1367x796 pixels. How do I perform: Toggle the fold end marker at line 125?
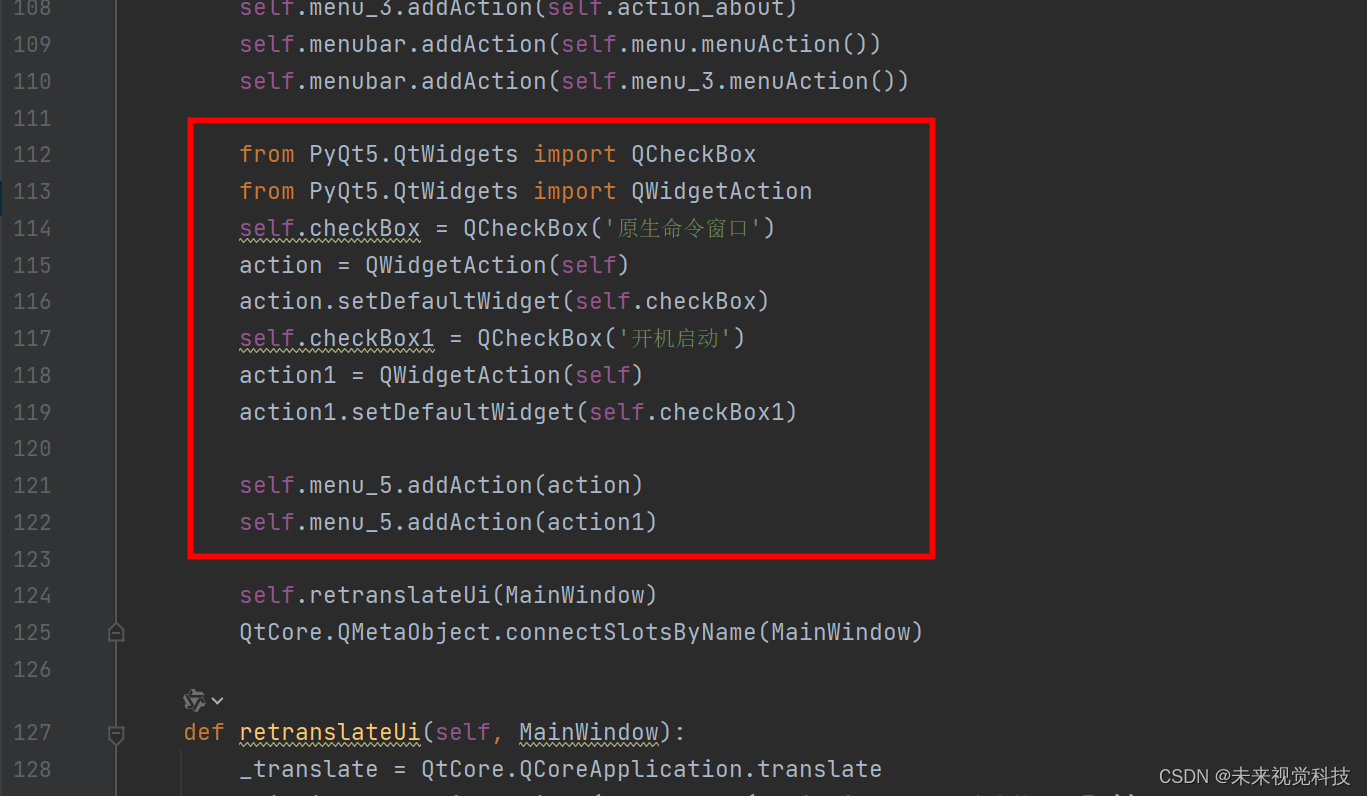tap(116, 632)
